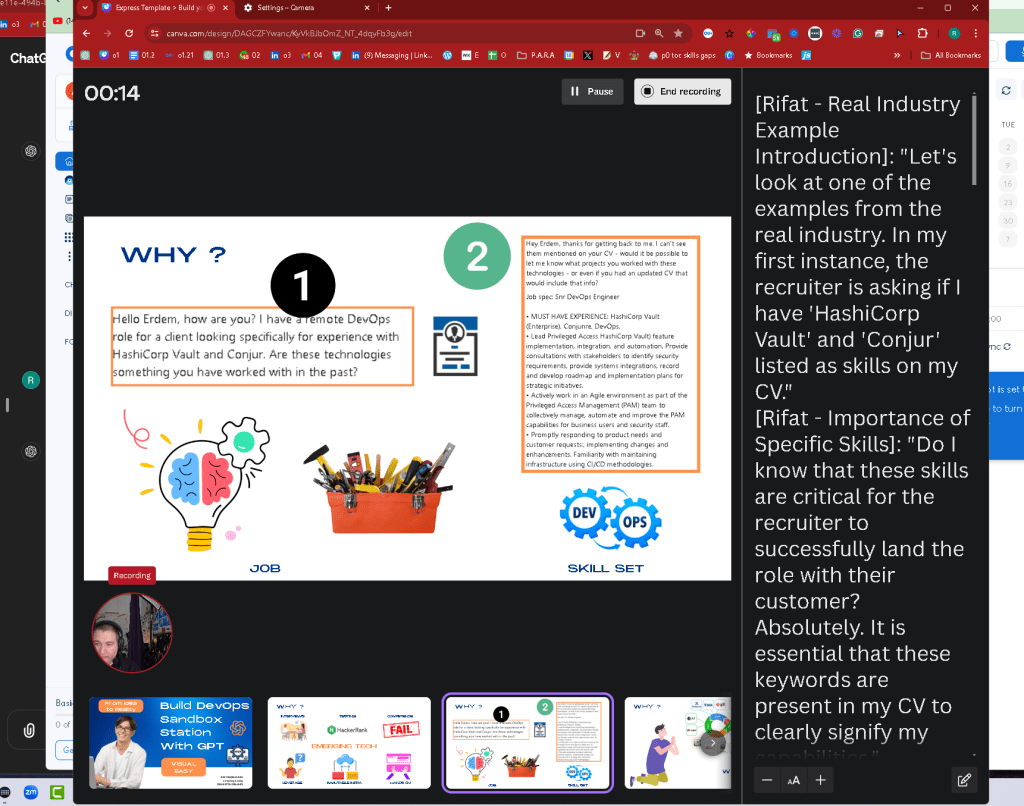This screenshot has height=806, width=1024.
Task: Open the JS bookmark icon
Action: tap(807, 56)
